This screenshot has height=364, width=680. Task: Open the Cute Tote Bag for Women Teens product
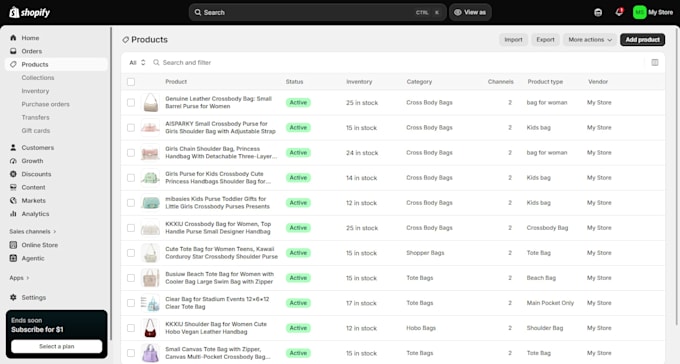point(221,253)
